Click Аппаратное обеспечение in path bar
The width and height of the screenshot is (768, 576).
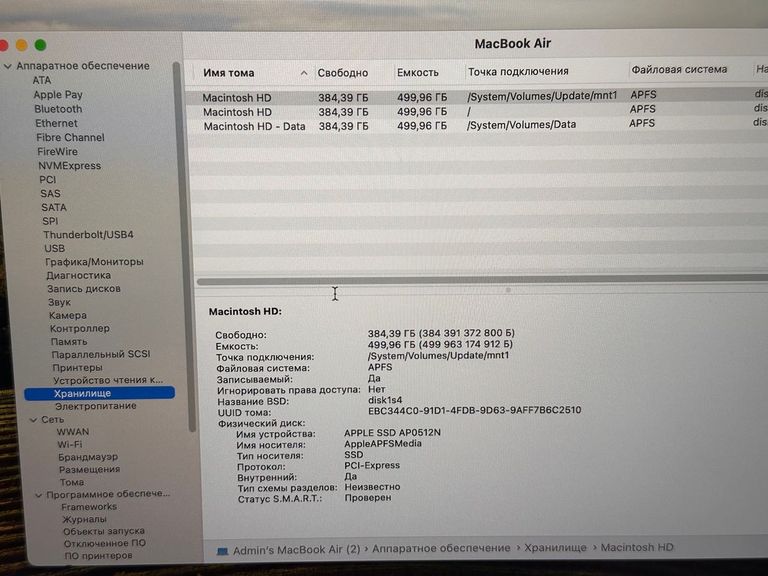pyautogui.click(x=441, y=549)
